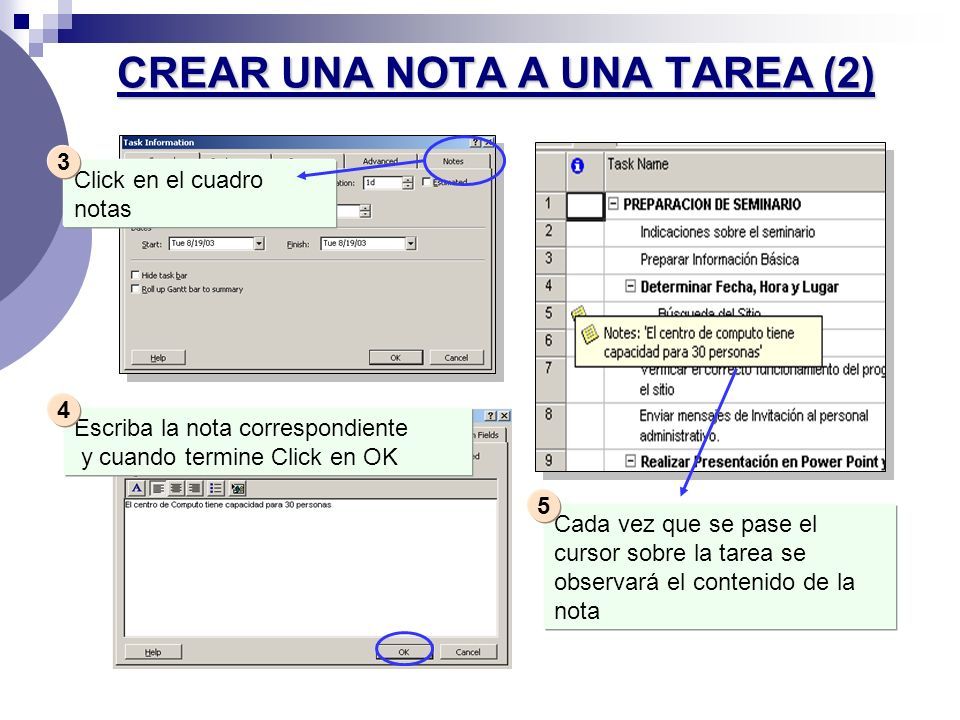Screen dimensions: 960x720
Task: Select task 'Indicaciones sobre el seminario'
Action: 727,232
